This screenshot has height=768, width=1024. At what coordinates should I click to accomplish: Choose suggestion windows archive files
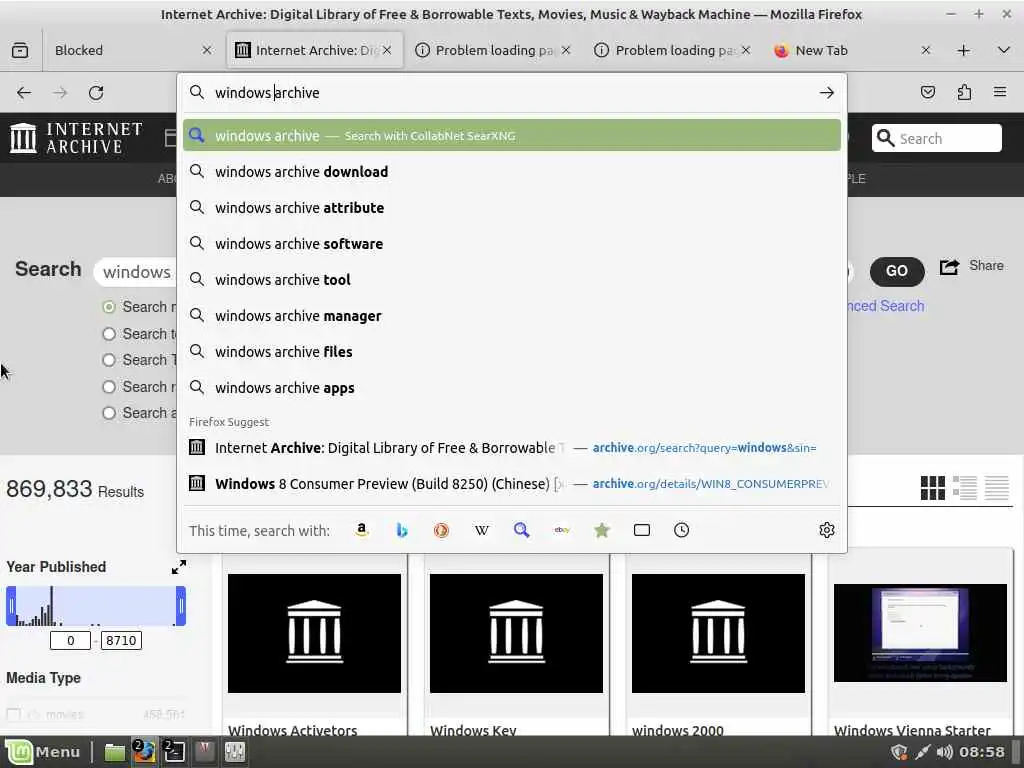(512, 351)
